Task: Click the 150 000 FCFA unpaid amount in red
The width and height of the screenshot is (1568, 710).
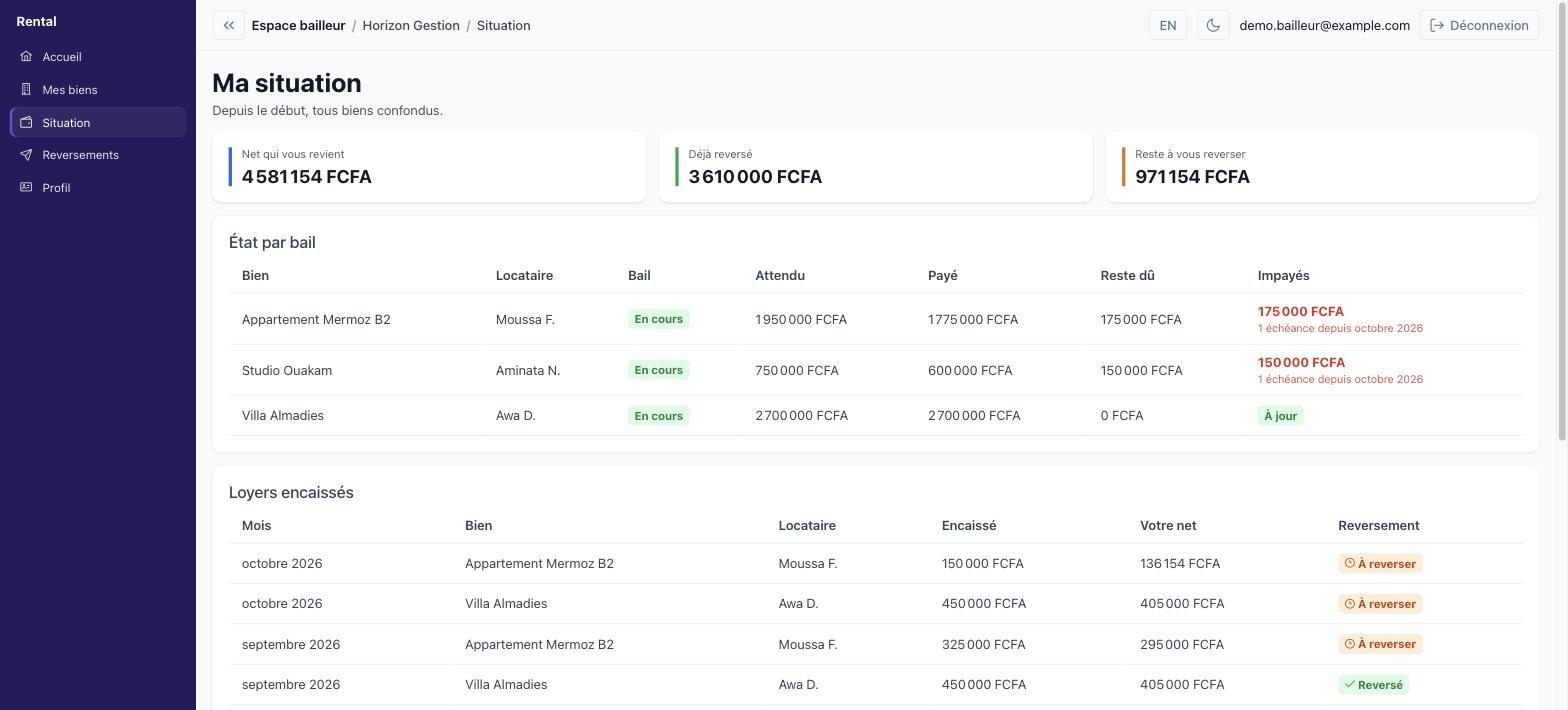Action: point(1300,363)
